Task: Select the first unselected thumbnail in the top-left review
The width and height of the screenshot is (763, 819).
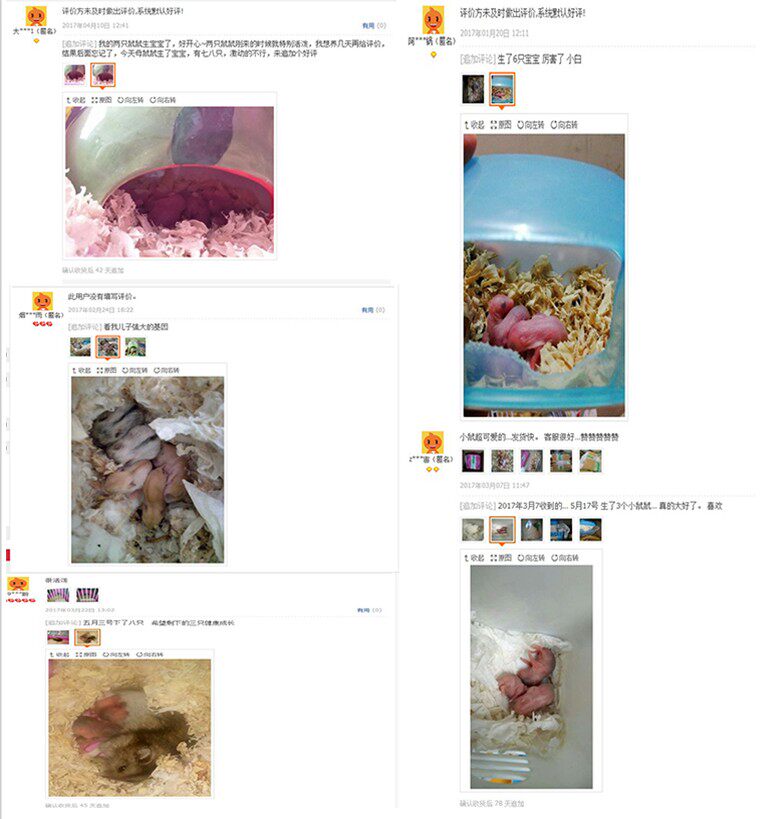Action: tap(75, 75)
